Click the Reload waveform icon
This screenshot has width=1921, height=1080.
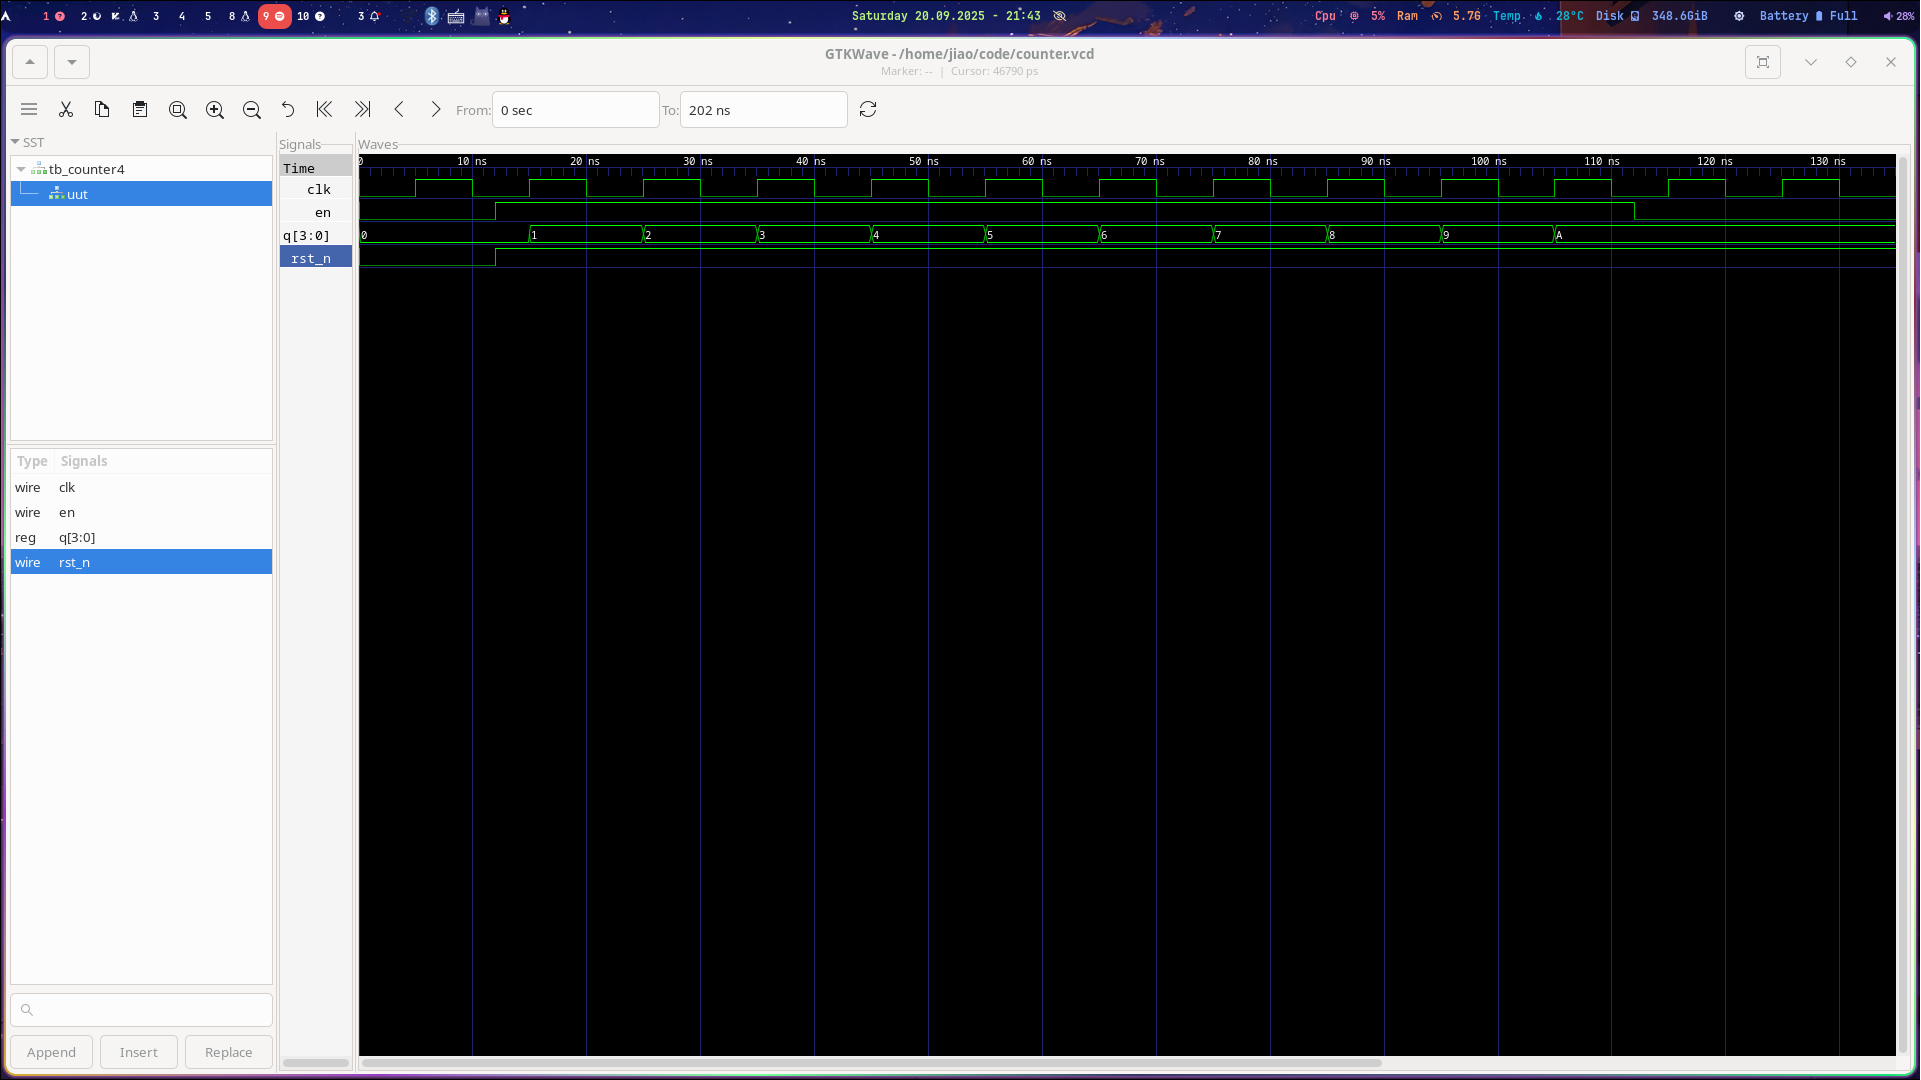point(868,110)
